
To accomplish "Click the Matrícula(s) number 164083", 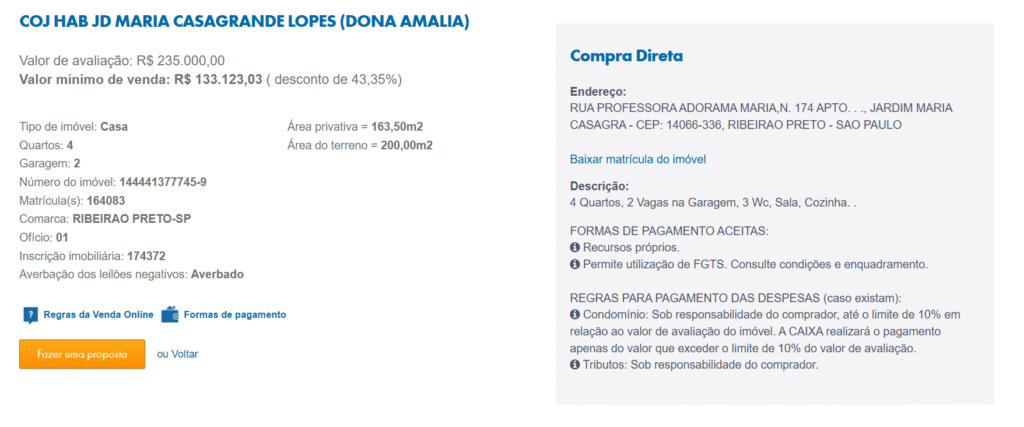I will point(106,200).
